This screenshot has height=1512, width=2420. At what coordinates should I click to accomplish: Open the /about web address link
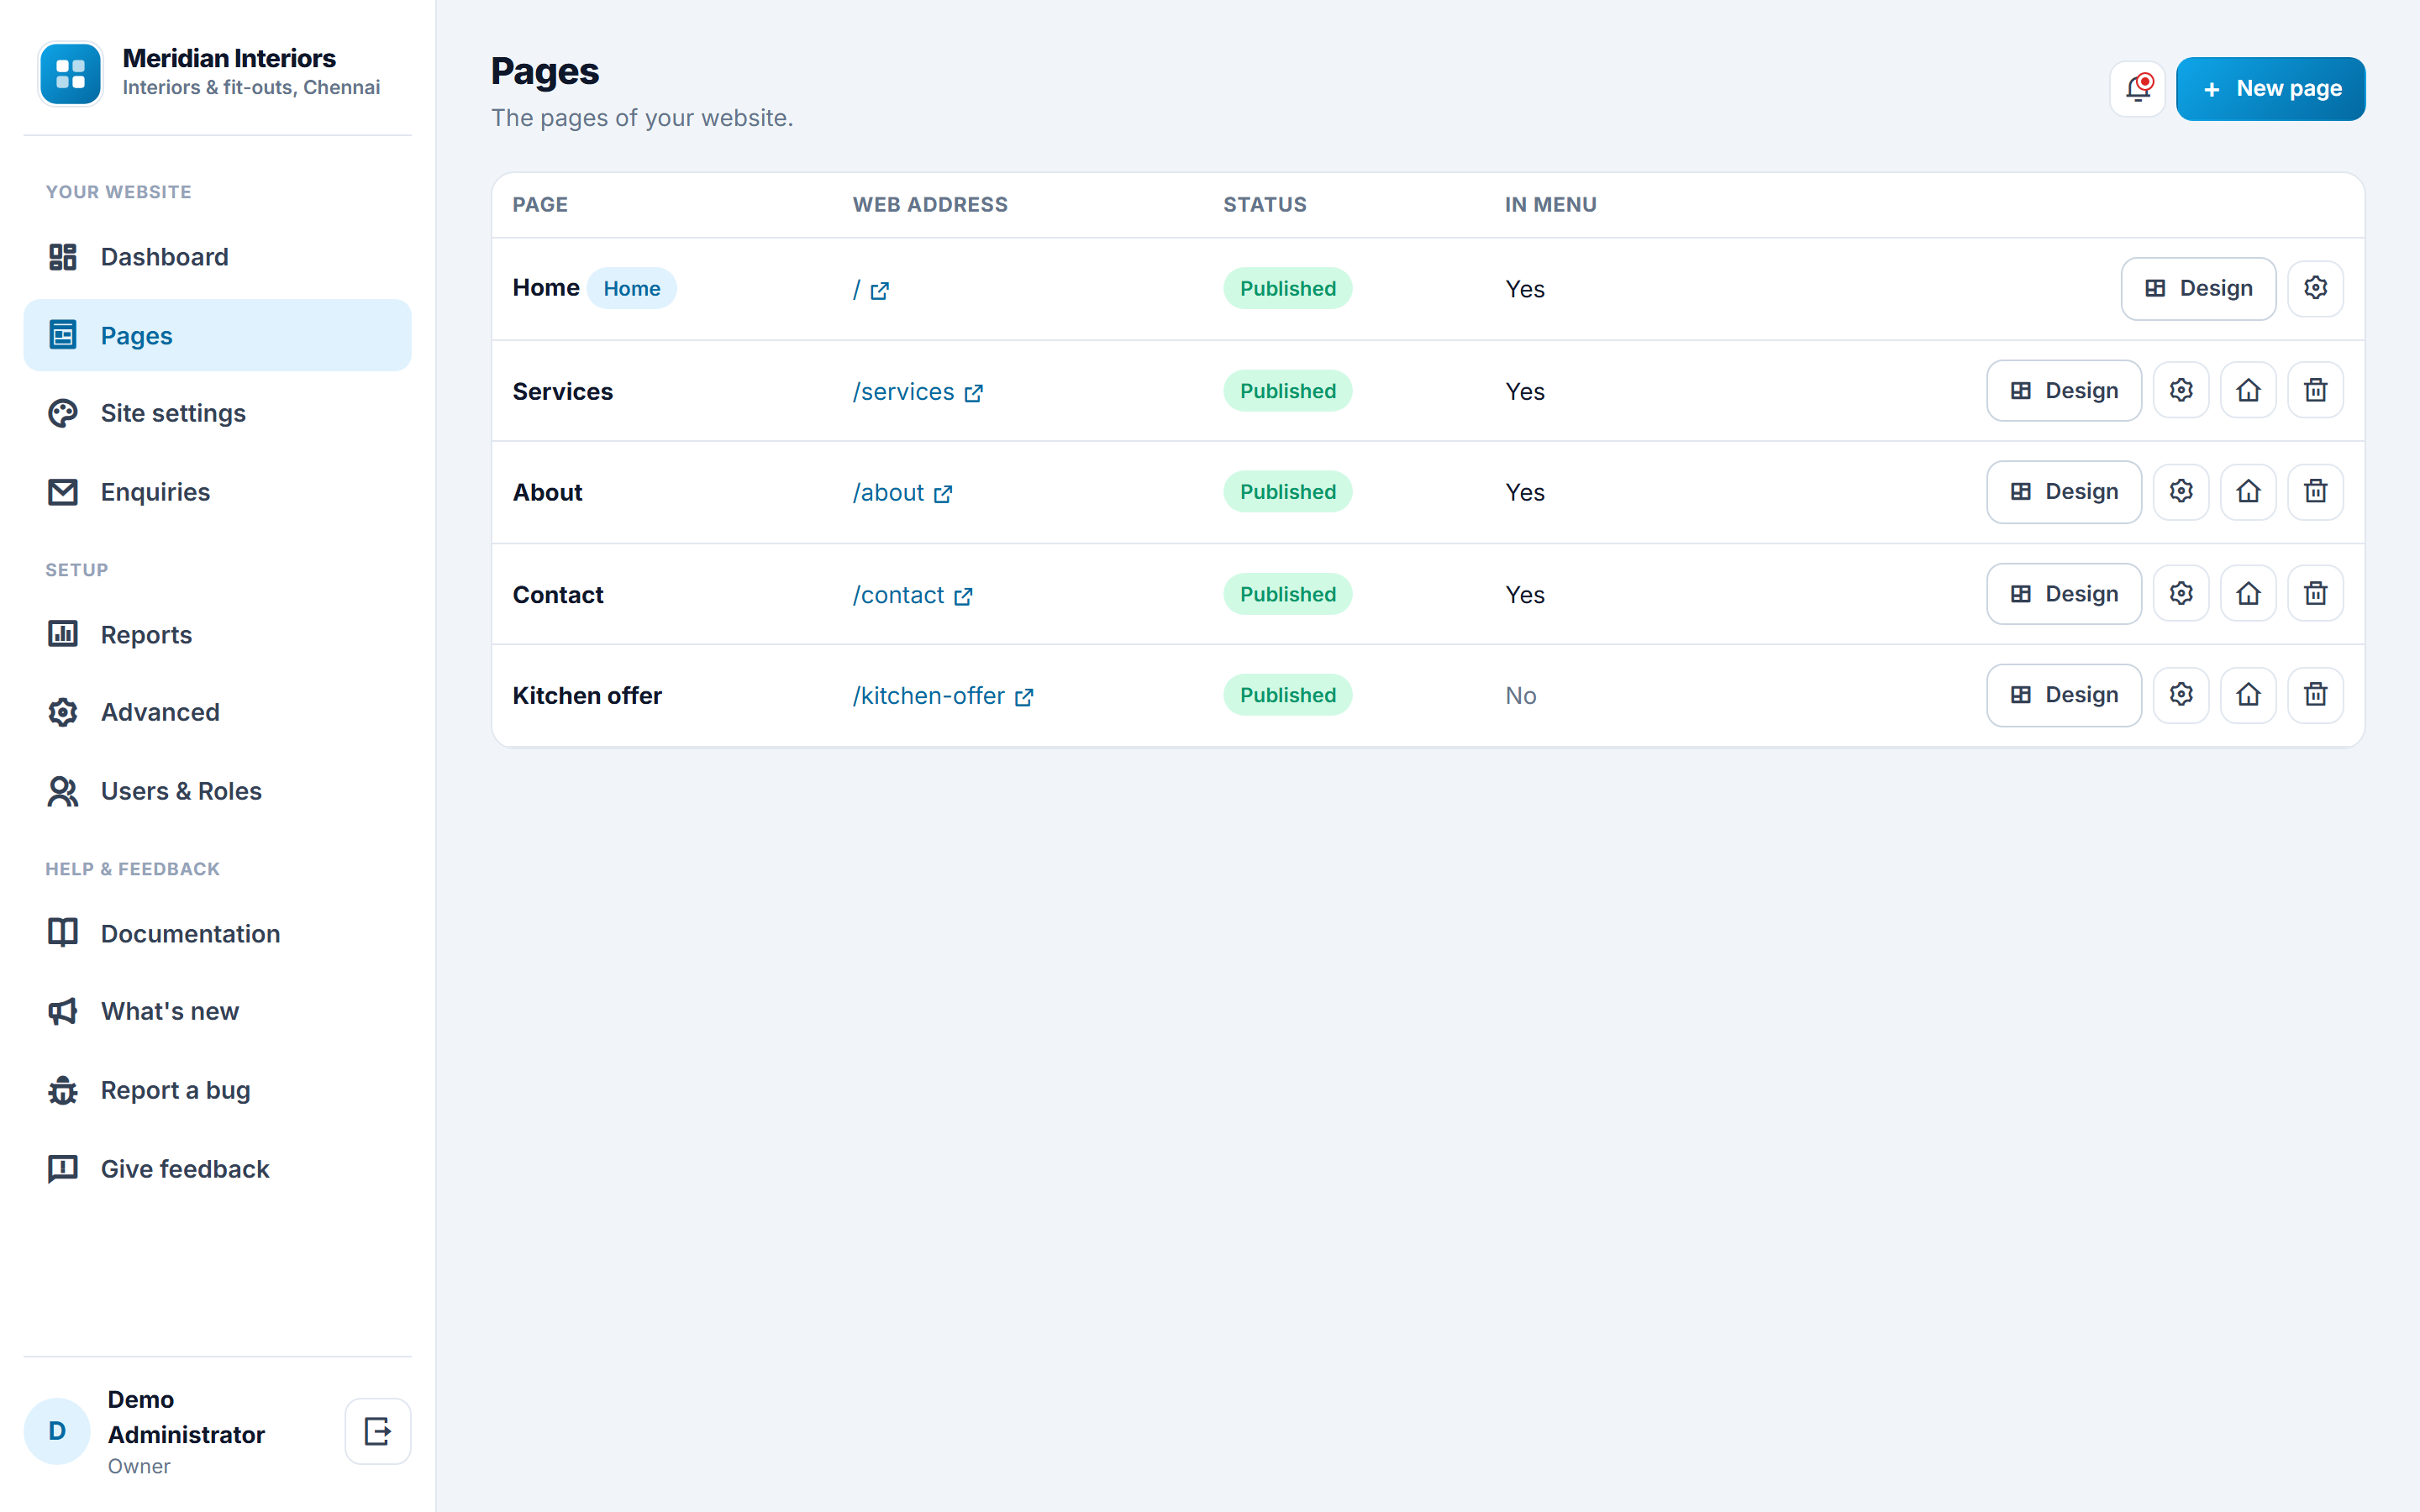[902, 493]
